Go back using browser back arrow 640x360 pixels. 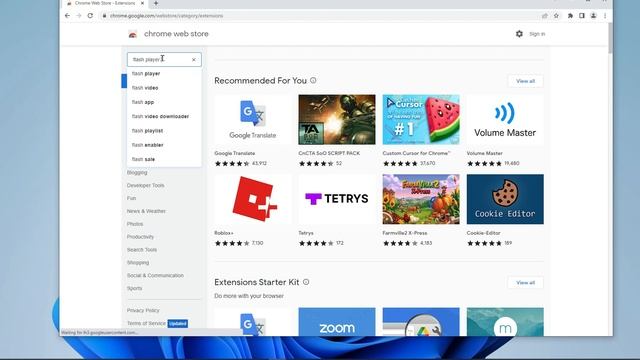point(67,16)
